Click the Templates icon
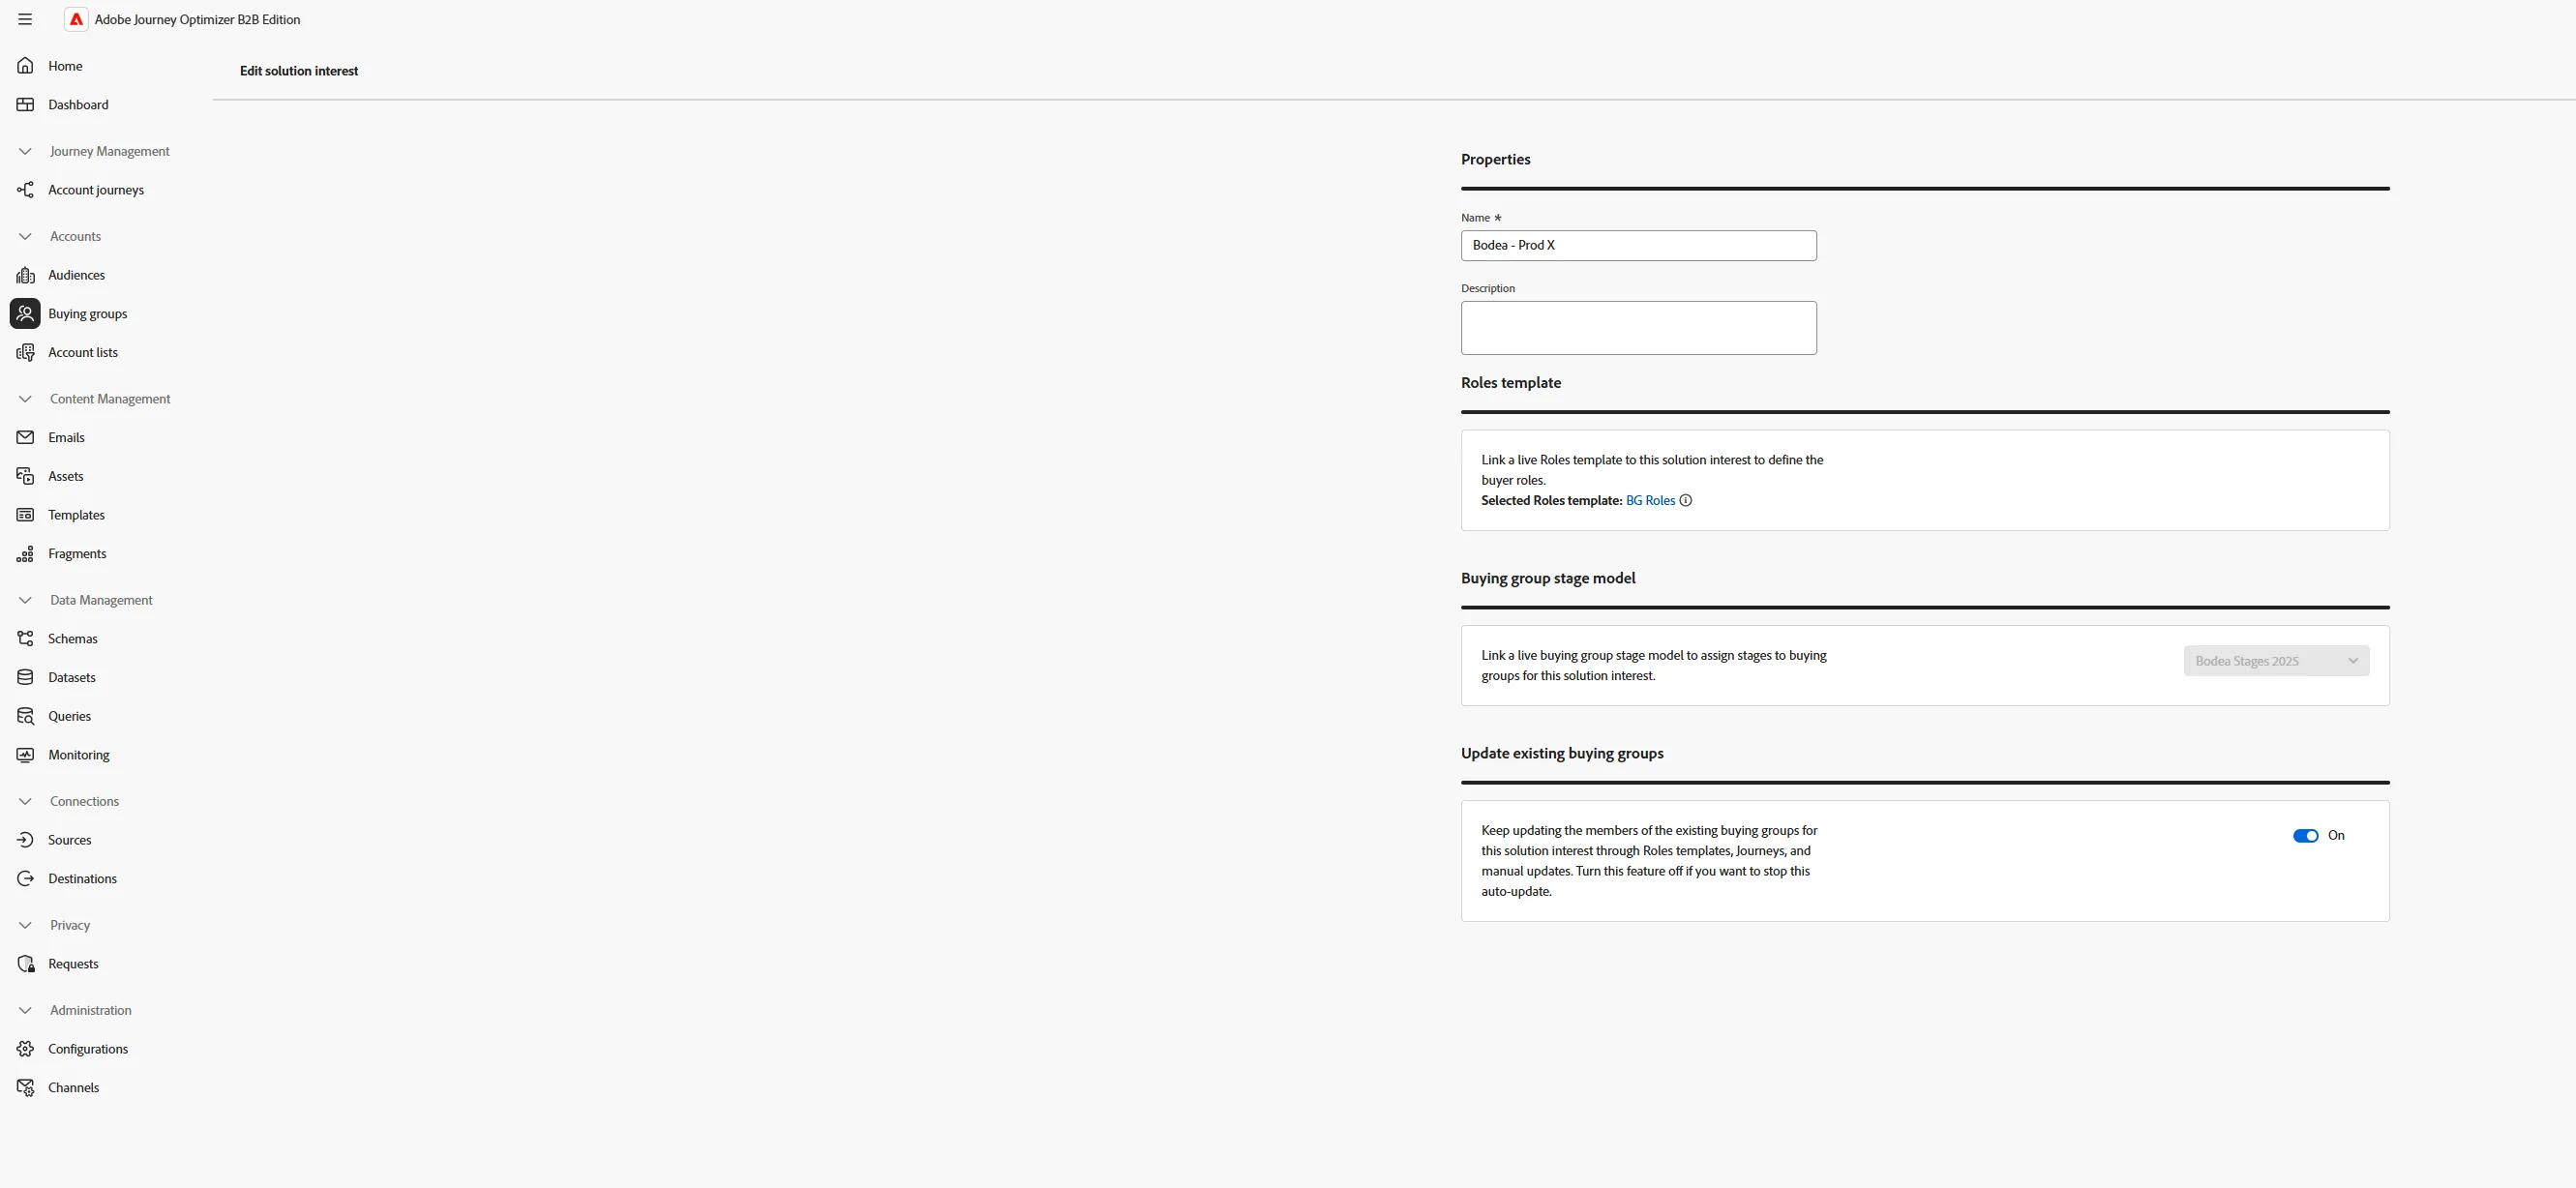The image size is (2576, 1188). 25,515
